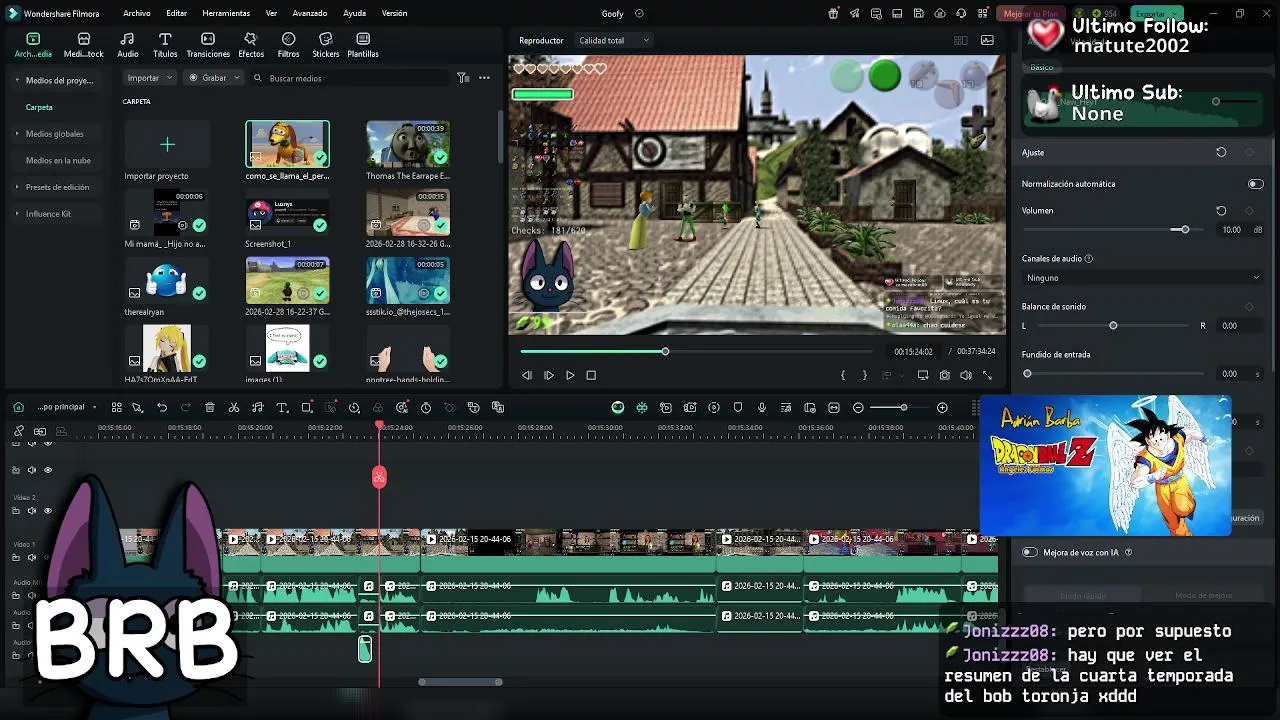Image resolution: width=1280 pixels, height=720 pixels.
Task: Open the Stickers tab icon
Action: 325,39
